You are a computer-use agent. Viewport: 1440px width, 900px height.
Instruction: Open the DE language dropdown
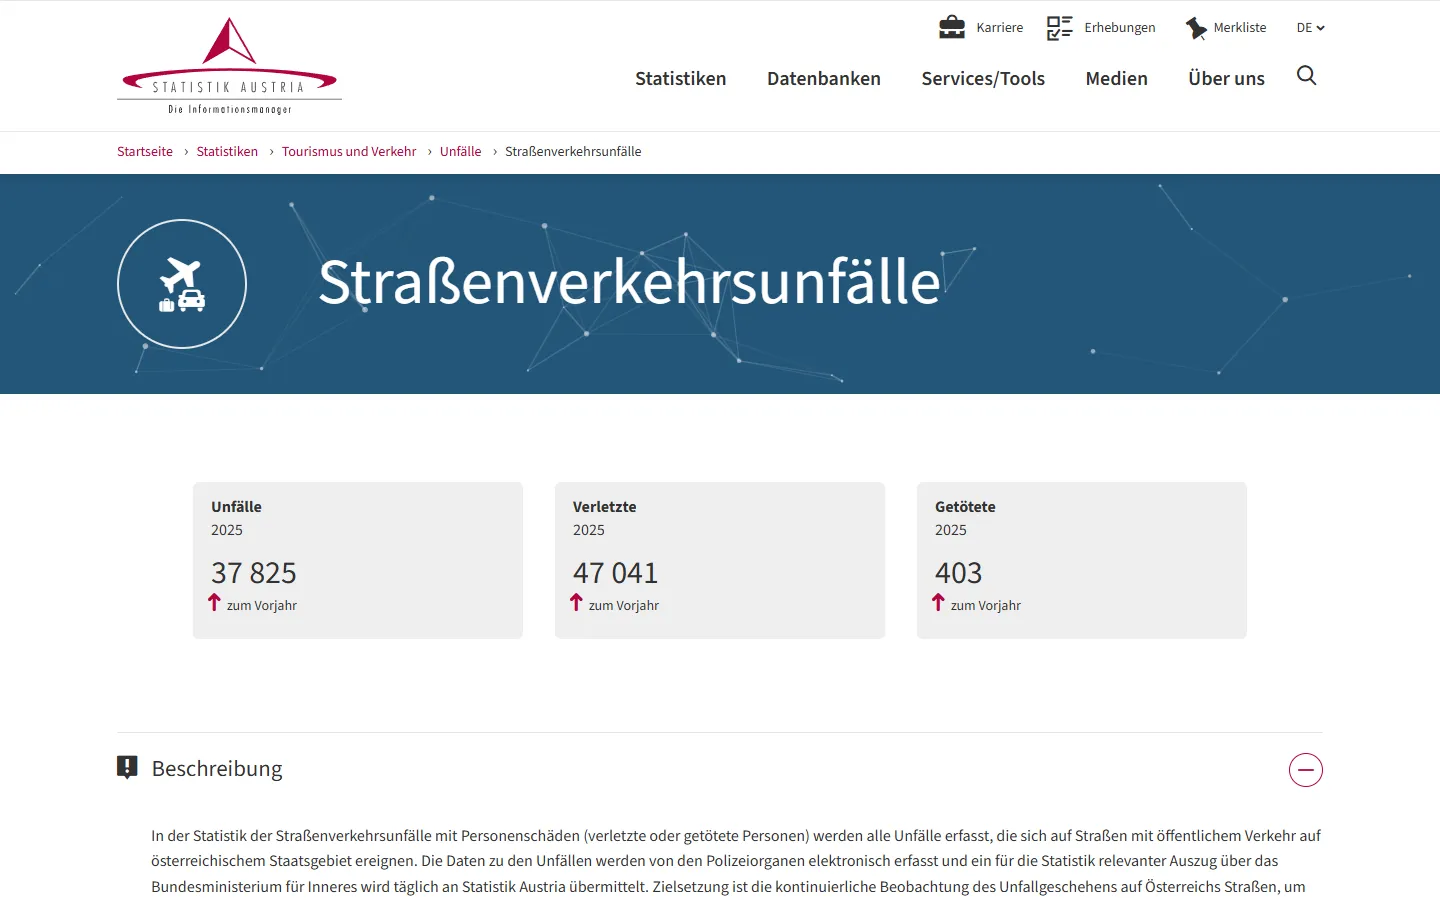(1310, 28)
